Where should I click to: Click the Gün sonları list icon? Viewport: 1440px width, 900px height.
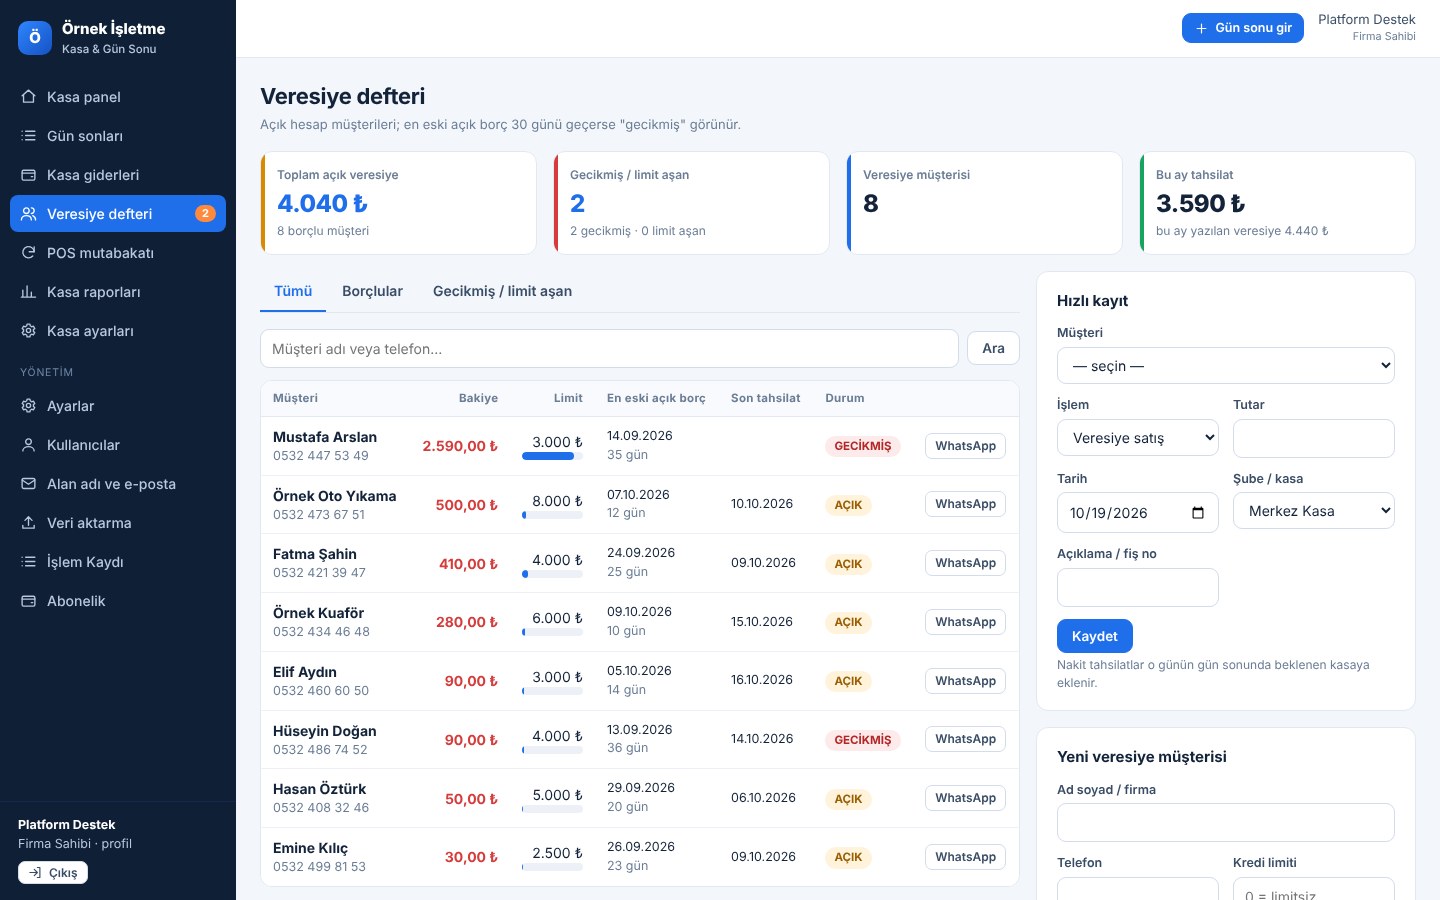[x=29, y=136]
